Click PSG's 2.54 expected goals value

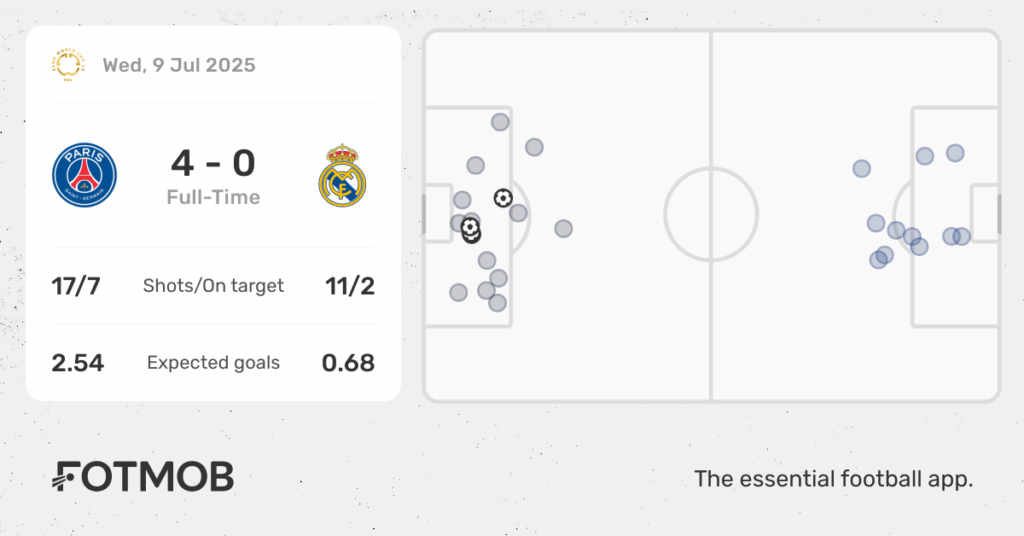[78, 363]
